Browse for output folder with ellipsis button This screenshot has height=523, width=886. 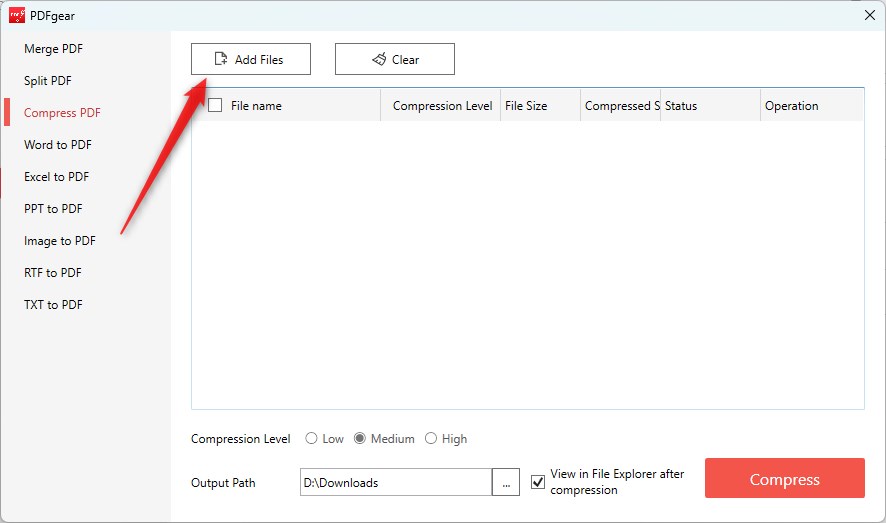coord(506,482)
